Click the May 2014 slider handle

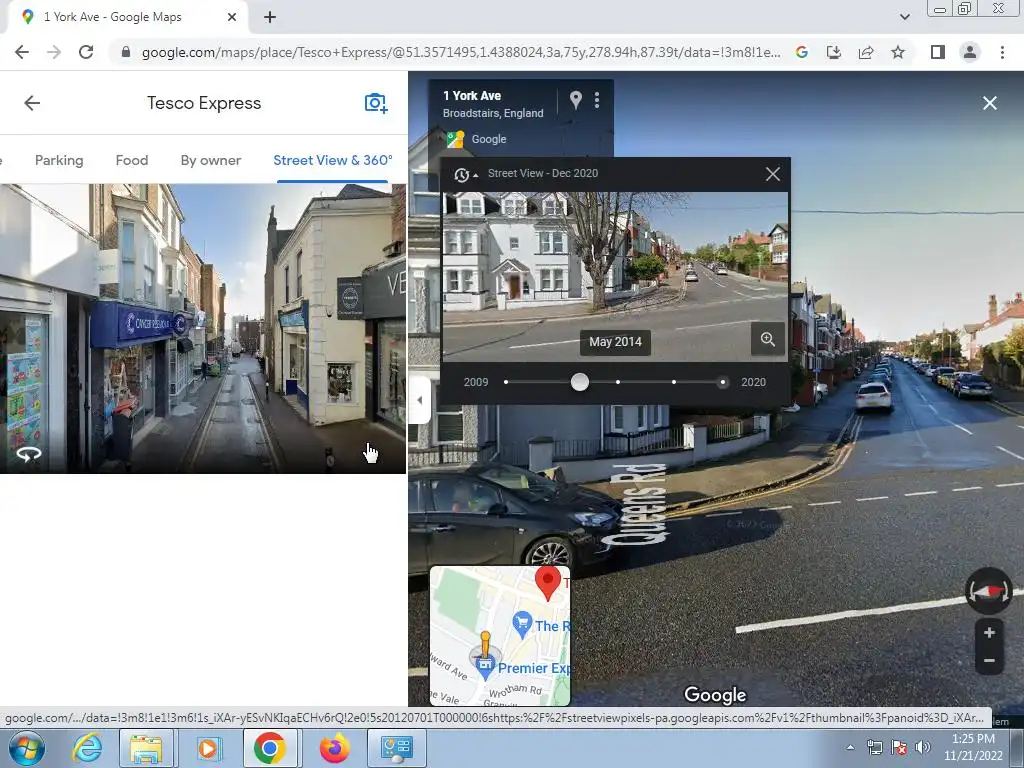coord(579,382)
